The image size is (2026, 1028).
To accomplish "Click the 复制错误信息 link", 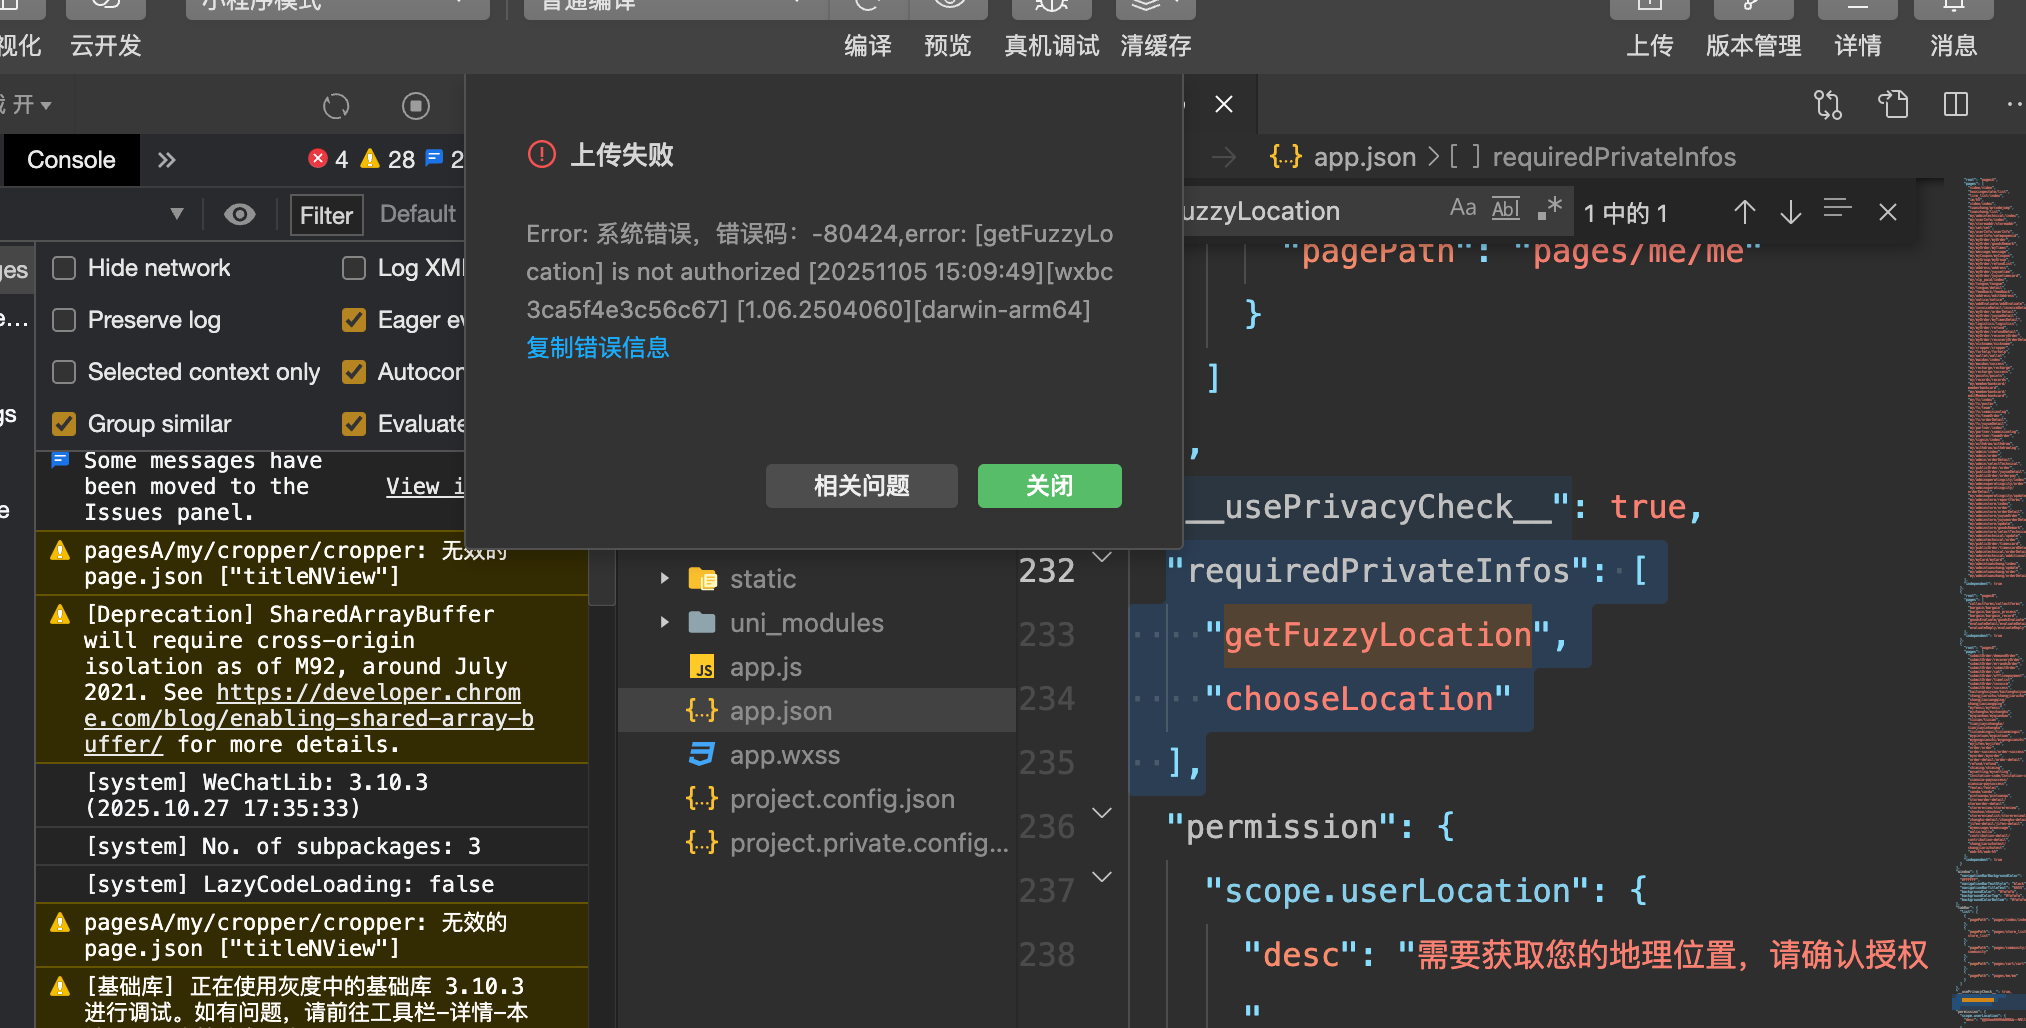I will (598, 348).
